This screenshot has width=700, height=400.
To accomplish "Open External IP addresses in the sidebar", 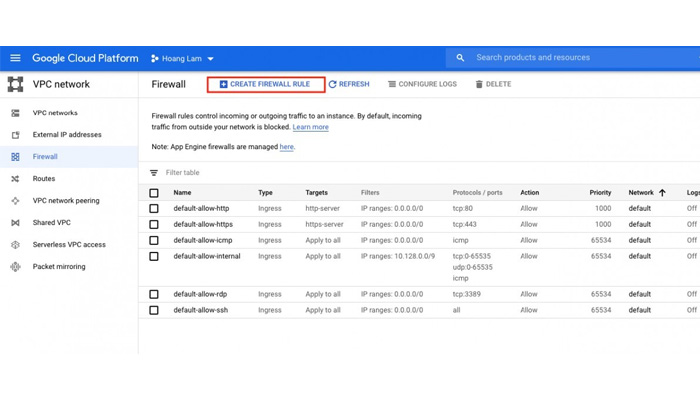I will (x=67, y=135).
